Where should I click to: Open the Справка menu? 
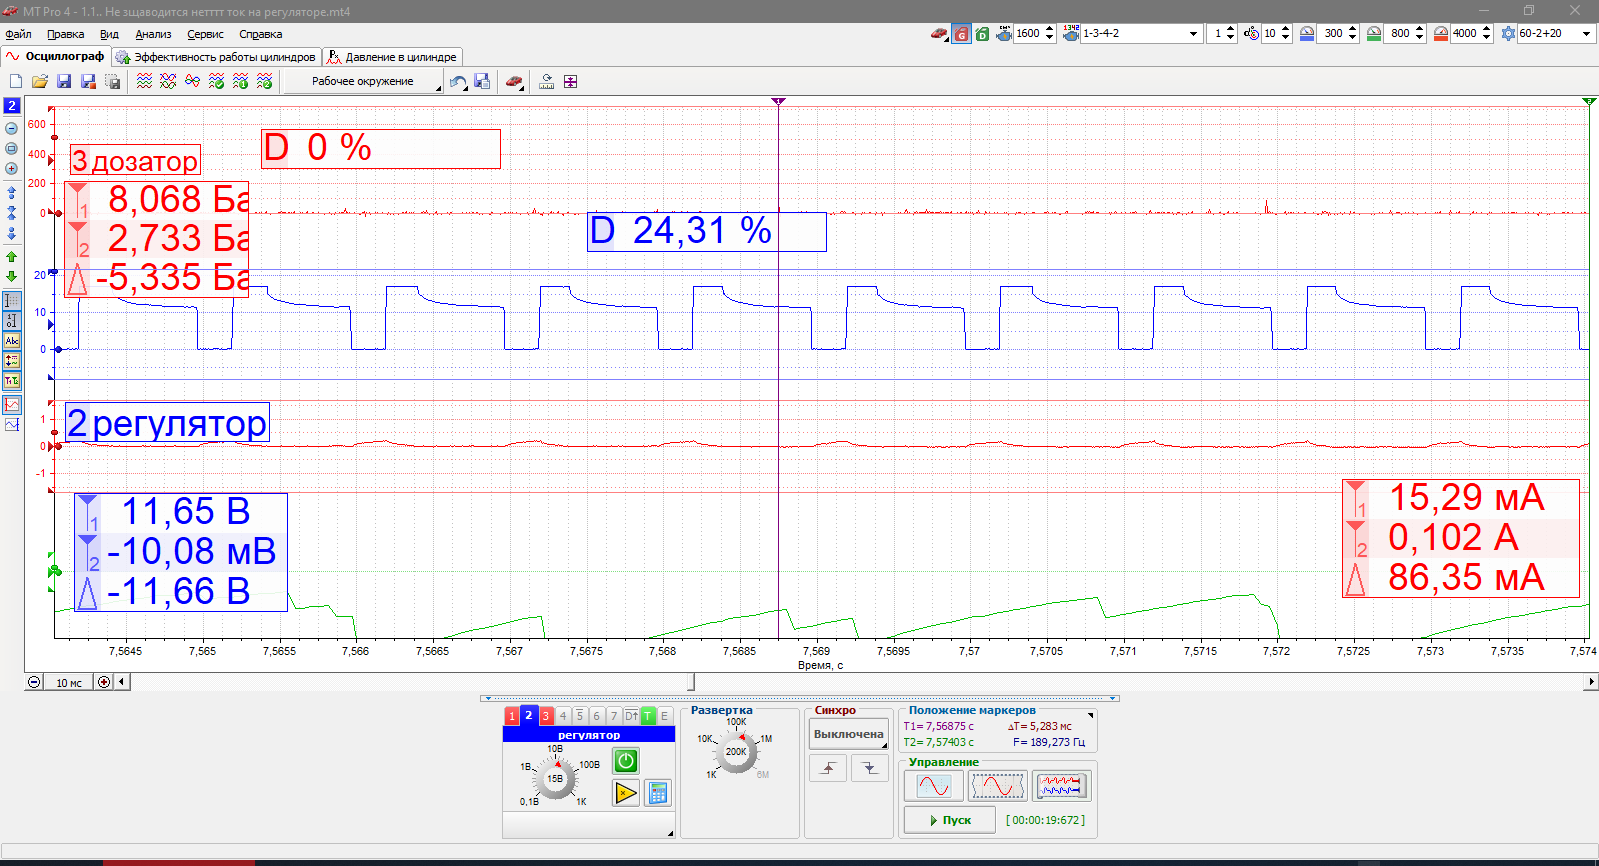pyautogui.click(x=260, y=34)
